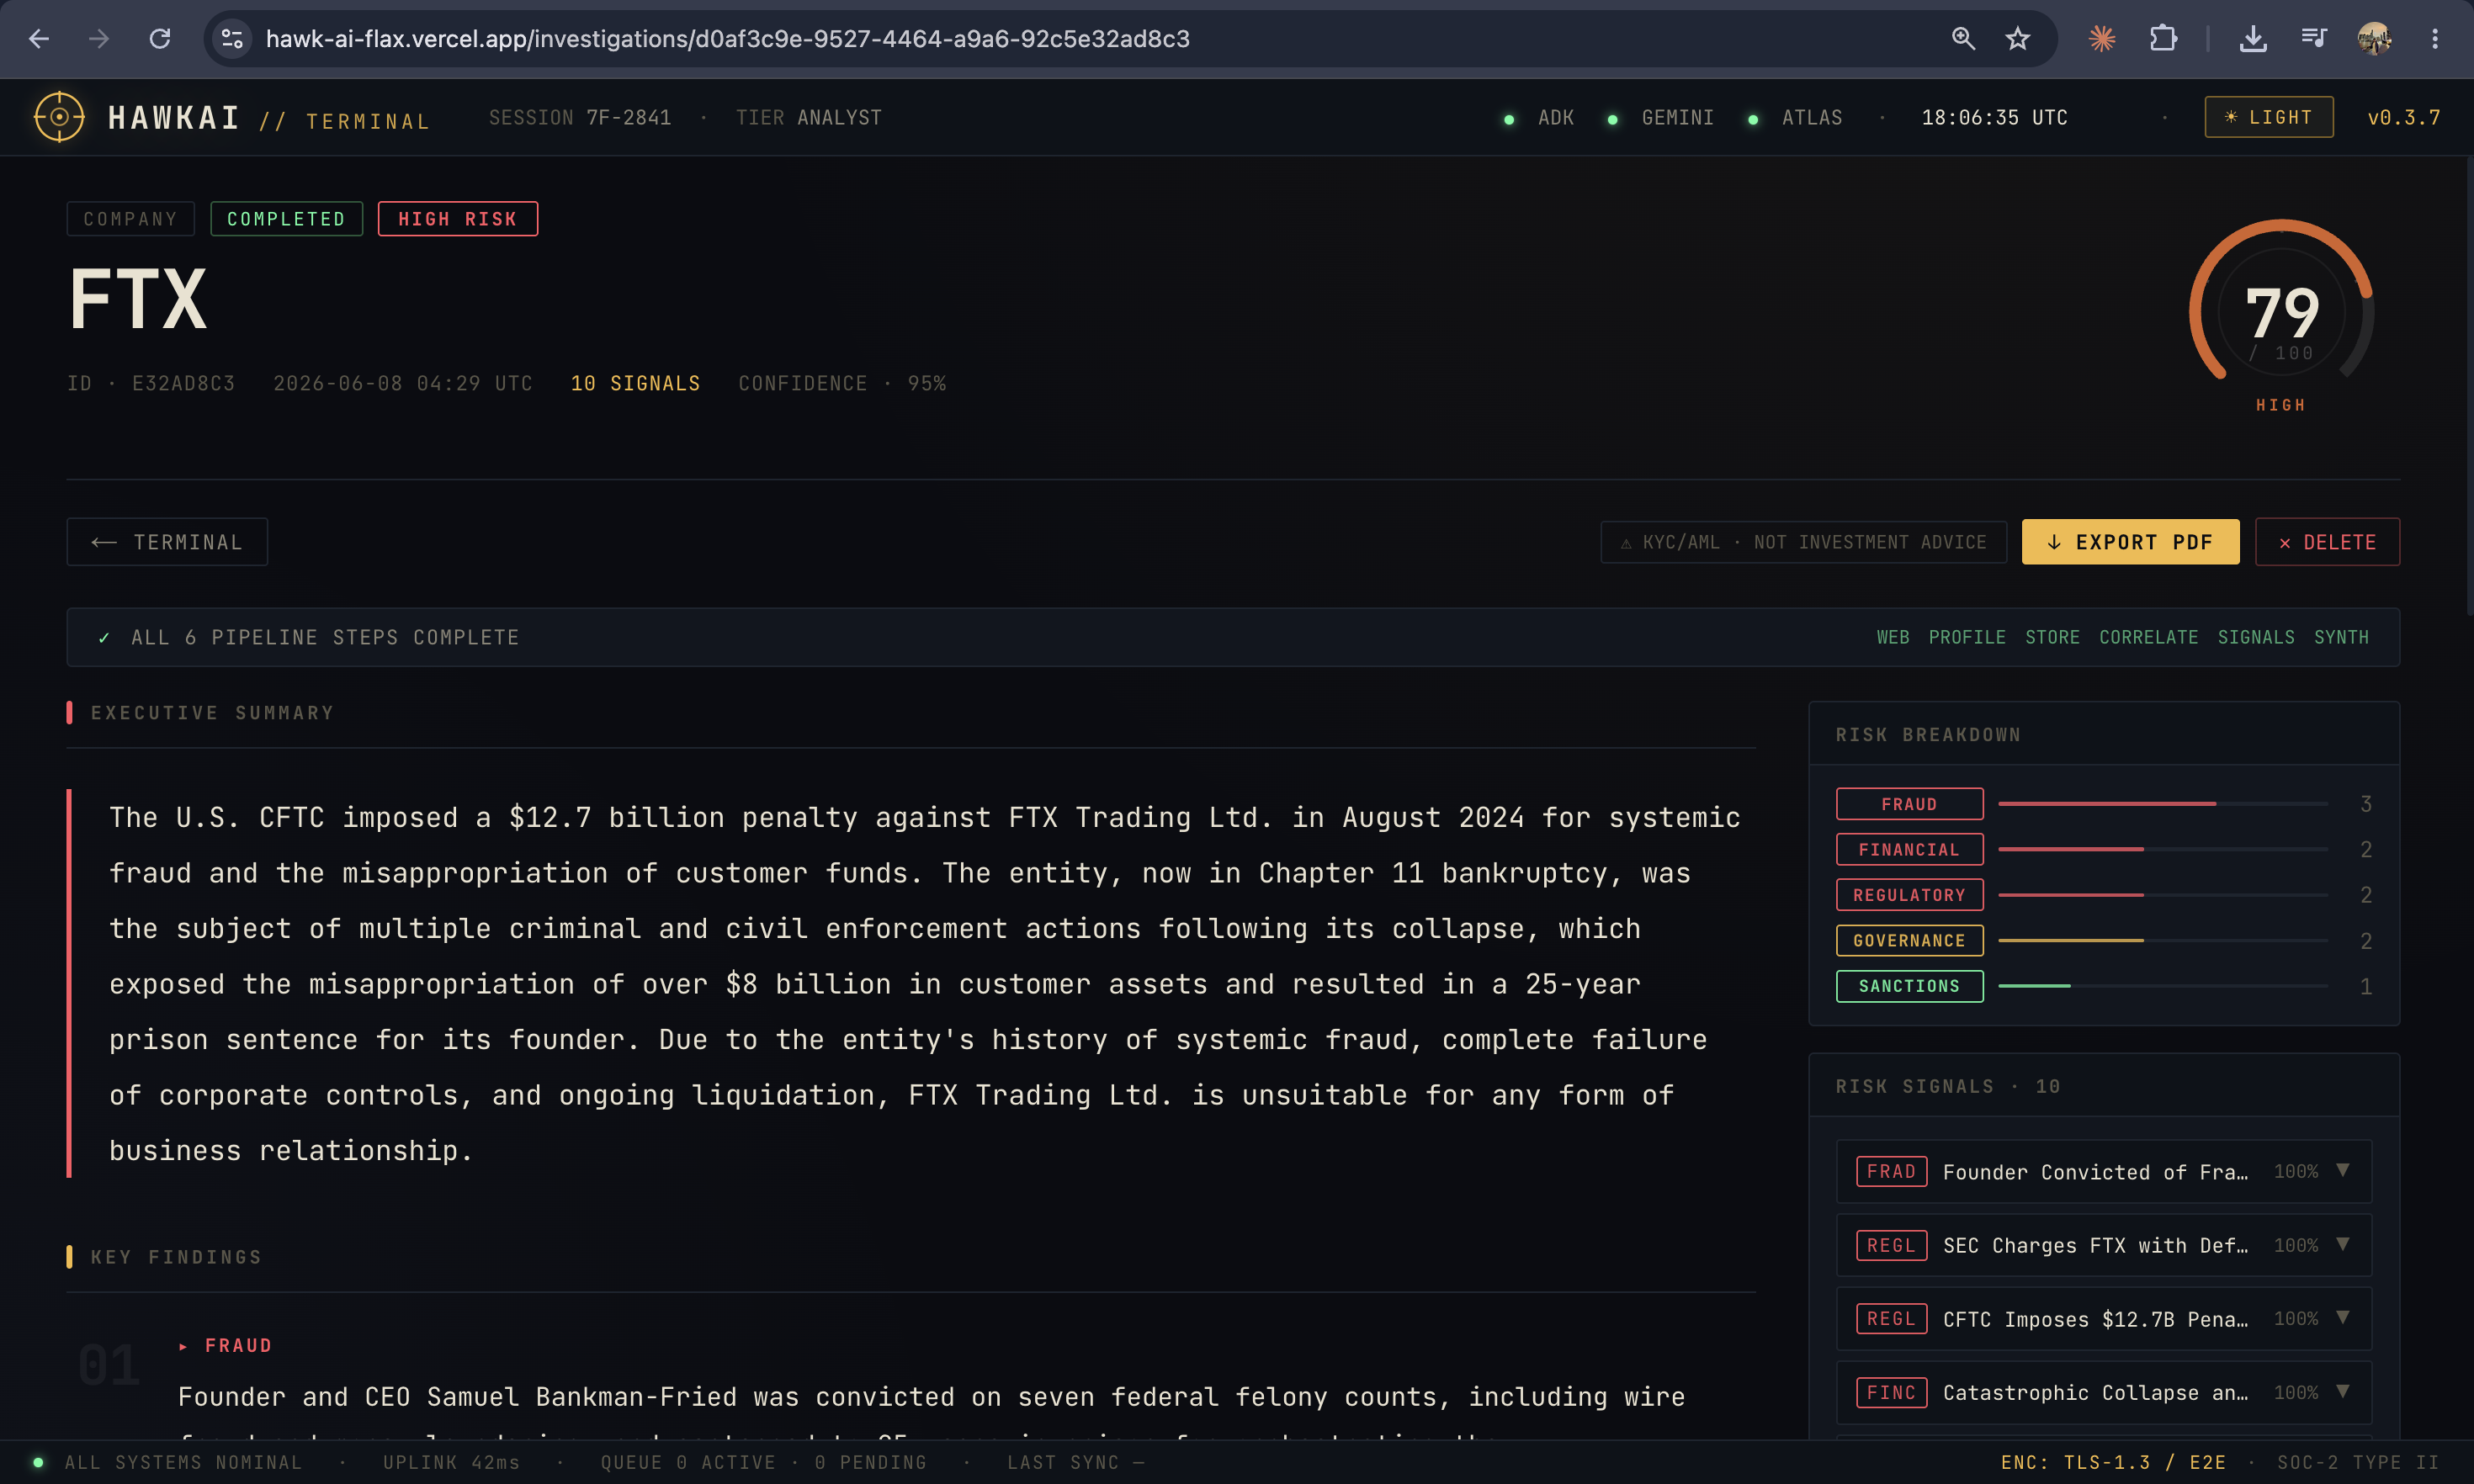The image size is (2474, 1484).
Task: Open the browser three-dot menu
Action: click(x=2435, y=39)
